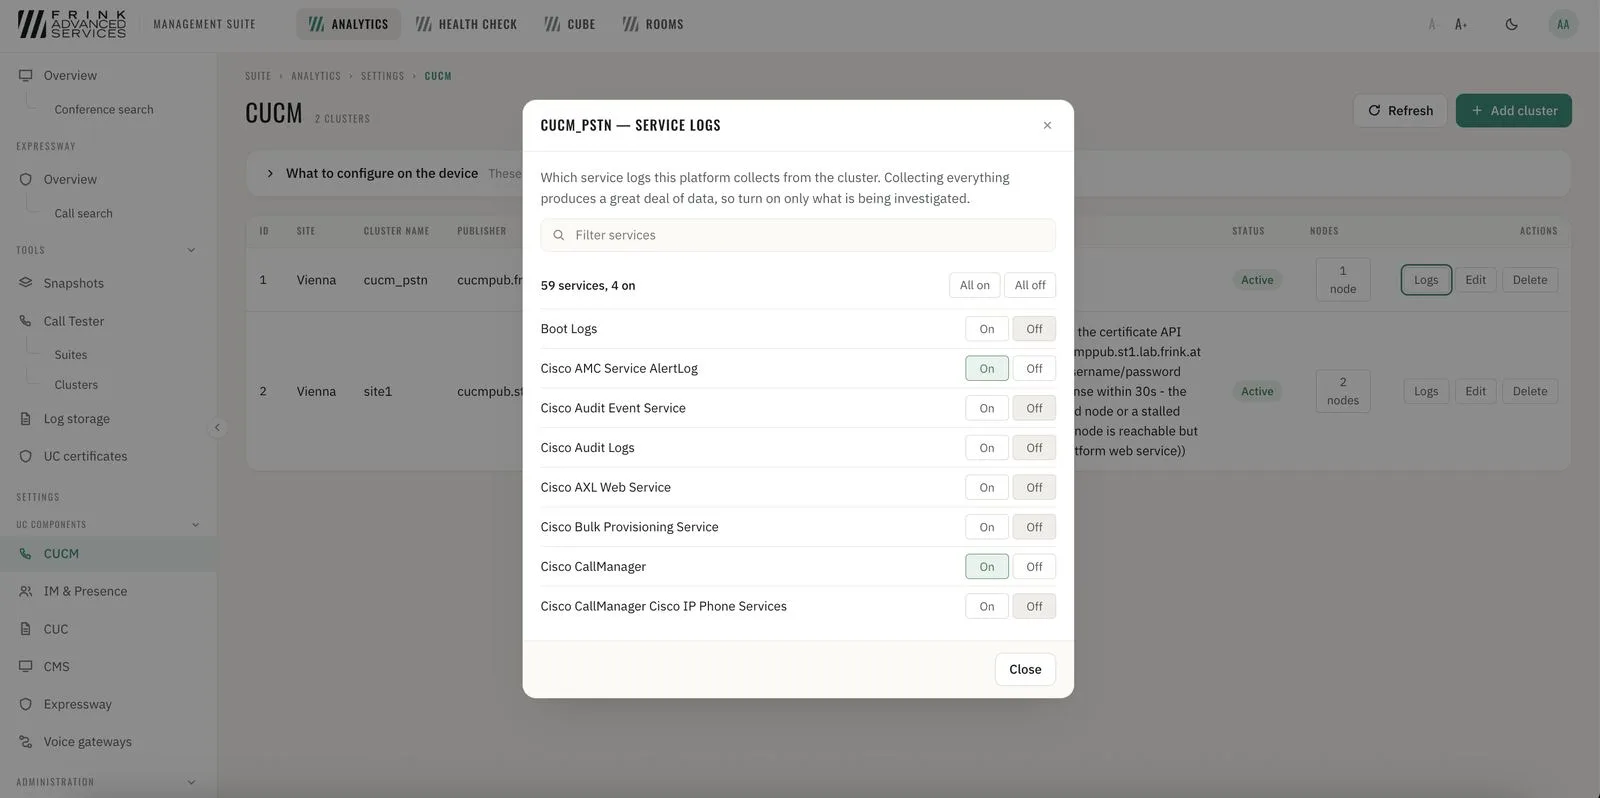Edit the cucm_pstn cluster

coord(1475,280)
